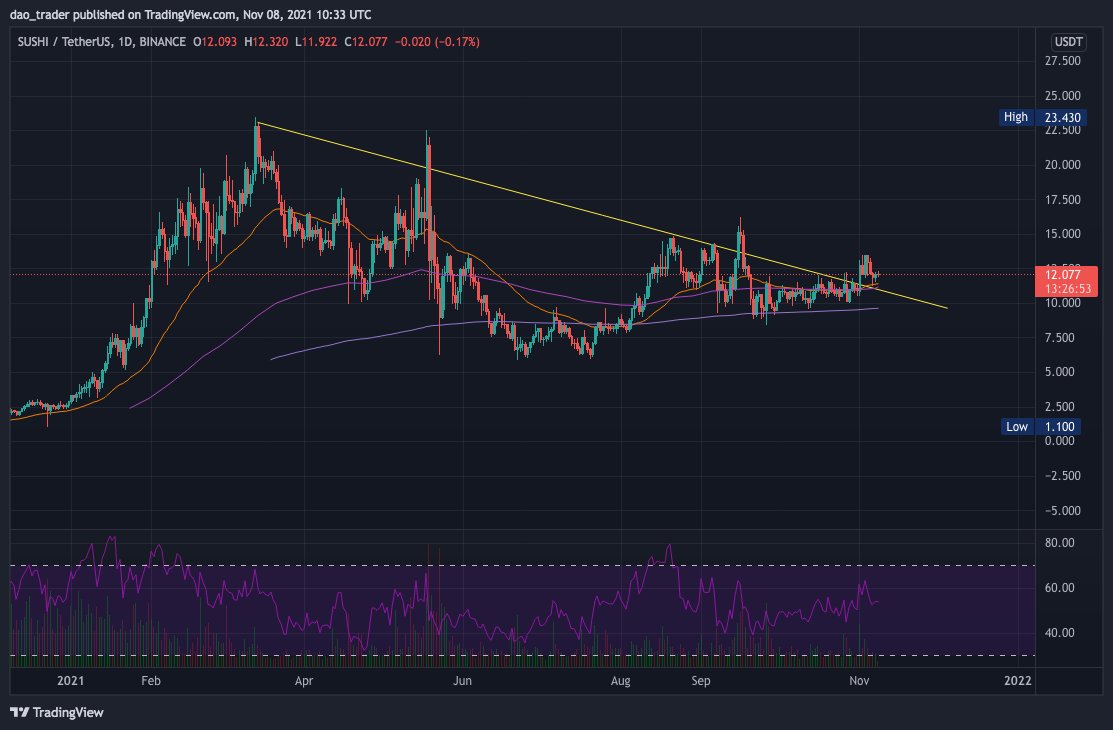Screen dimensions: 1113x730
Task: Click the 2022 time axis label
Action: click(1017, 681)
